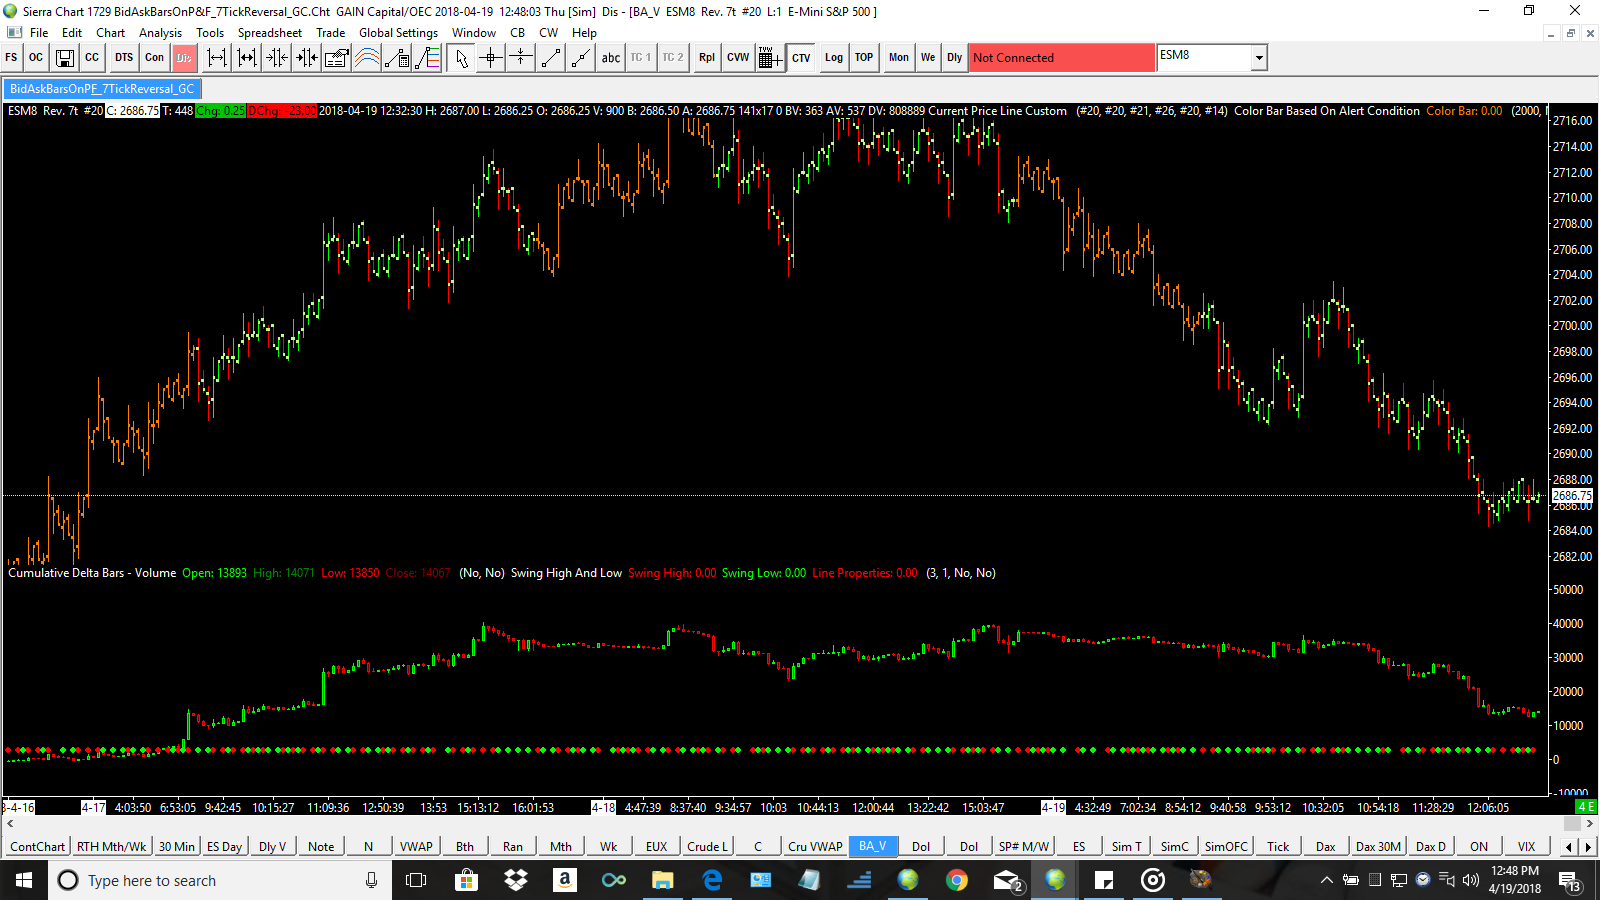Viewport: 1600px width, 900px height.
Task: Click the Con toolbar button
Action: [154, 58]
